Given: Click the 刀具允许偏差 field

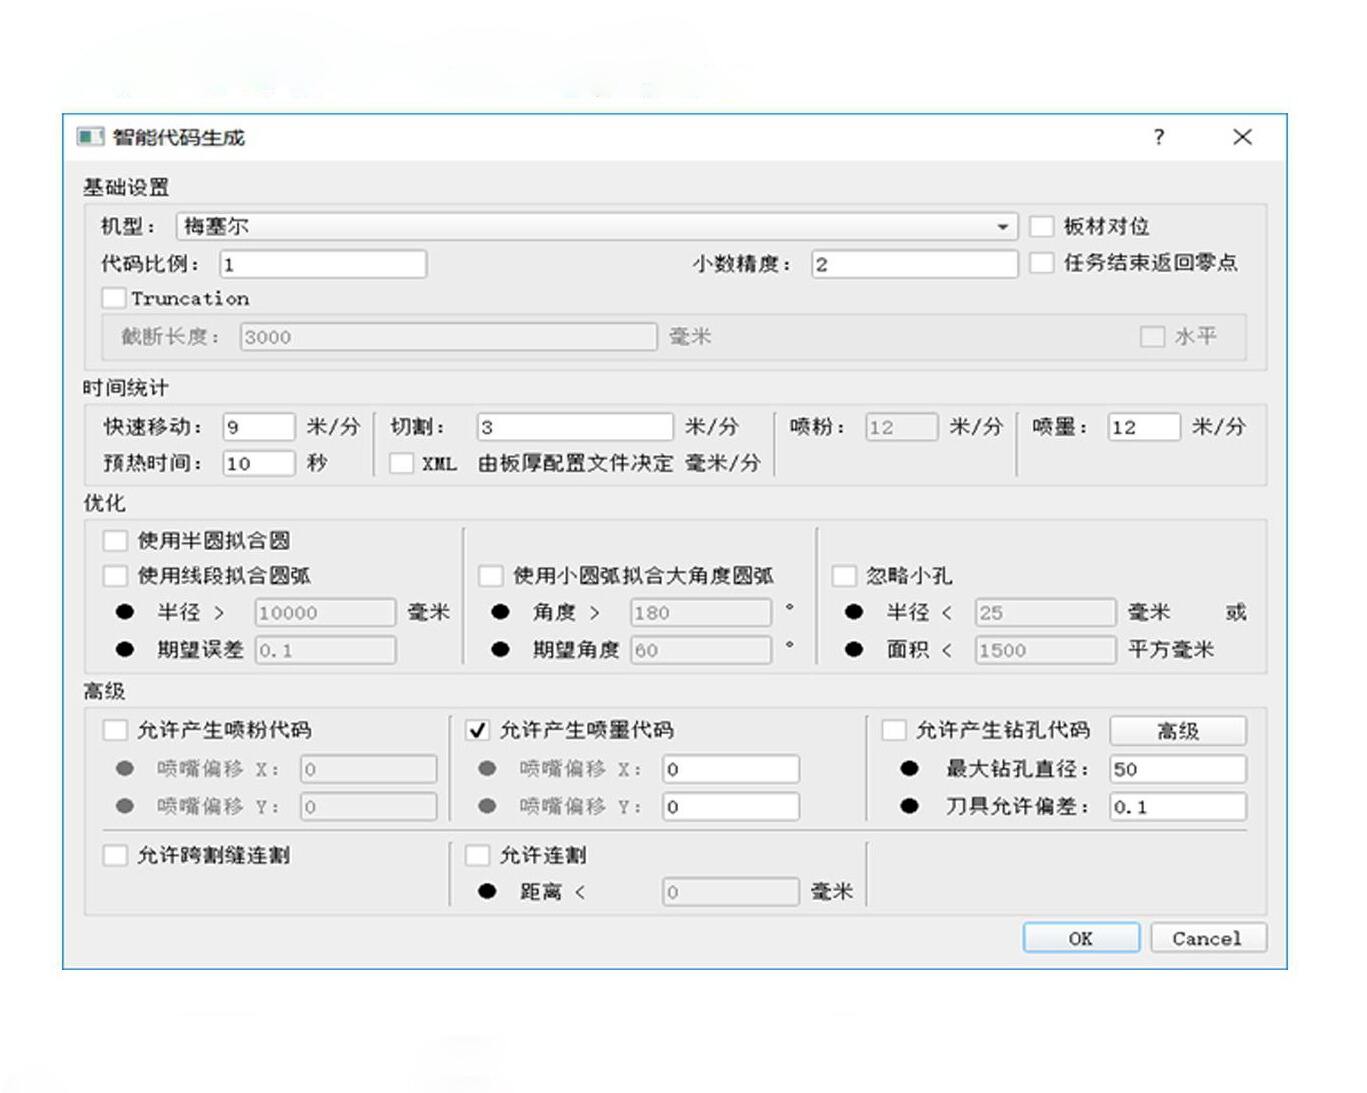Looking at the screenshot, I should [x=1178, y=806].
